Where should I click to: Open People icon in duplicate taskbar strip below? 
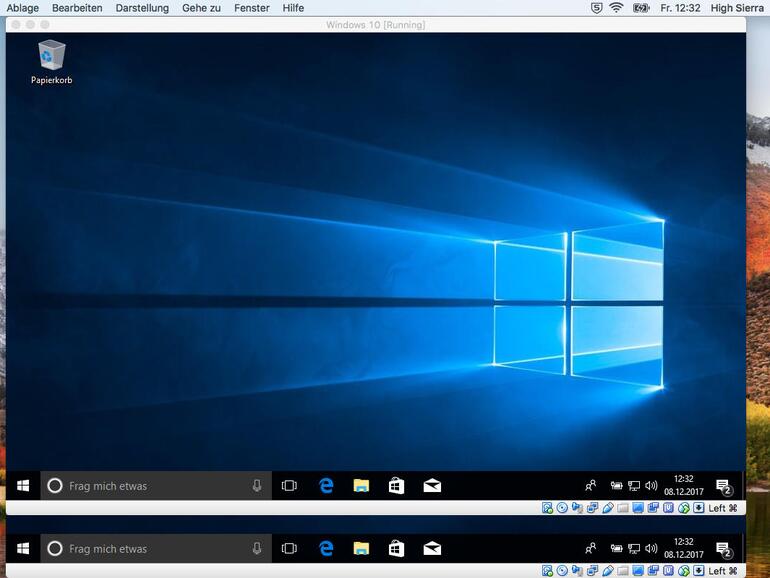590,549
